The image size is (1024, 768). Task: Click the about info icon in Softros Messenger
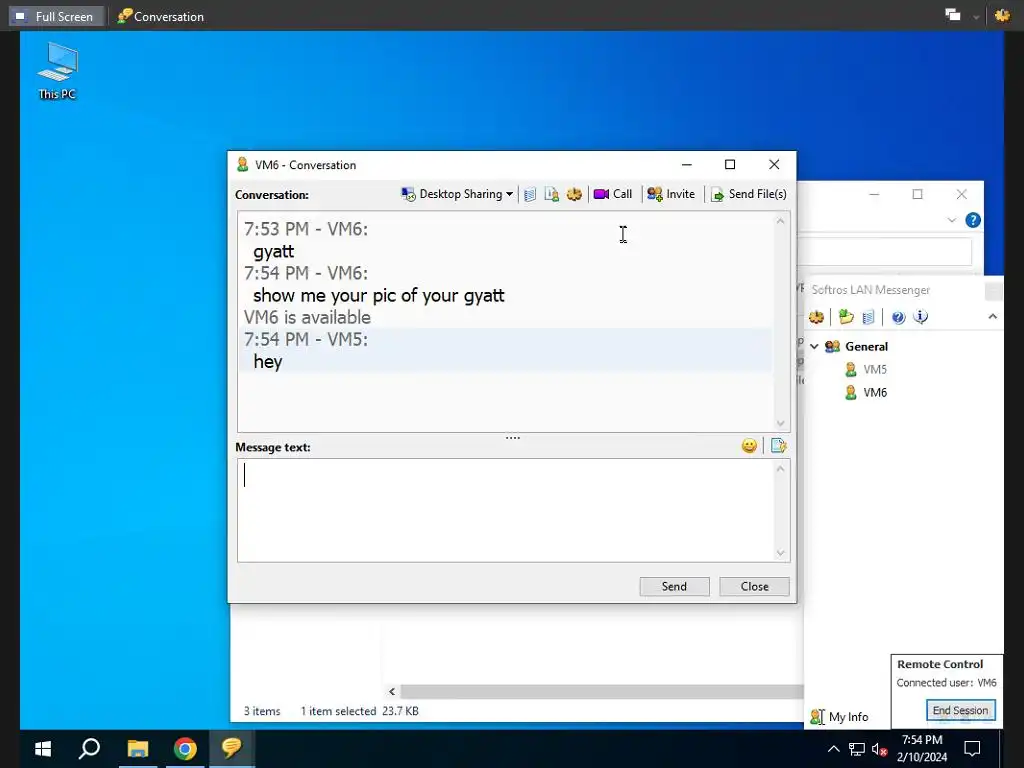click(921, 317)
